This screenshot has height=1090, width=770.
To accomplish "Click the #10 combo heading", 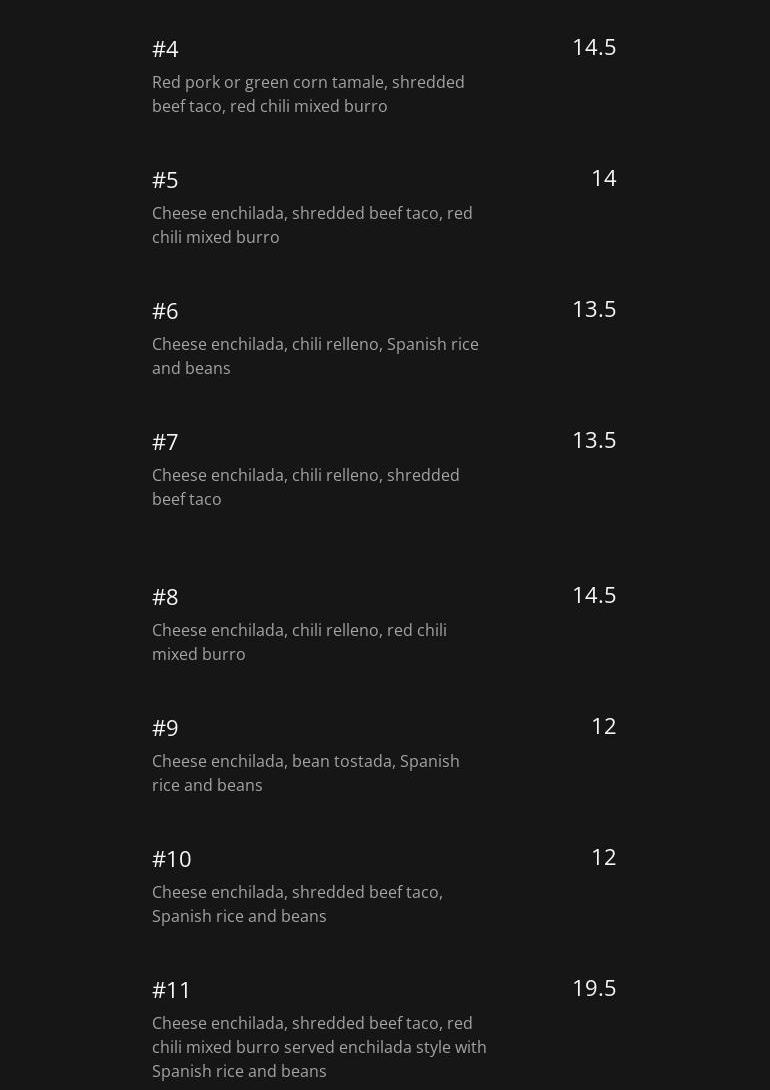I will (171, 859).
